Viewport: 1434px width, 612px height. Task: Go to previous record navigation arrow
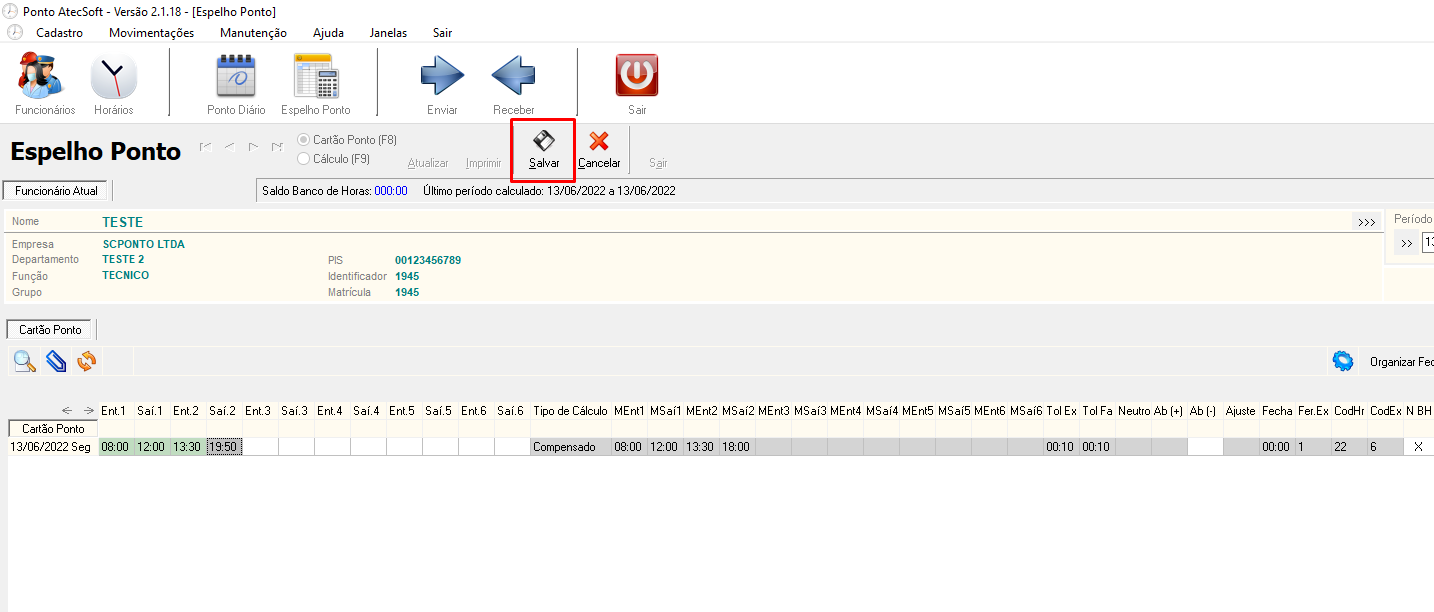(x=229, y=147)
